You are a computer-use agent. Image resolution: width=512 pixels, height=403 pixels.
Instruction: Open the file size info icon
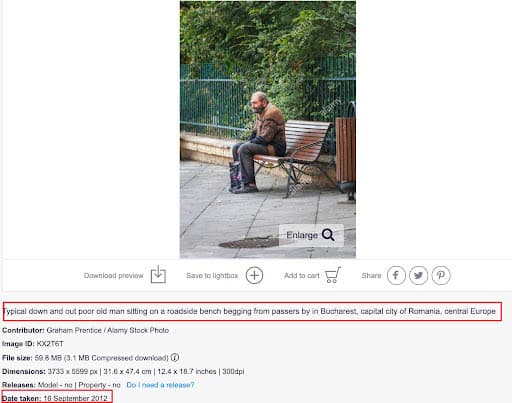(x=175, y=358)
